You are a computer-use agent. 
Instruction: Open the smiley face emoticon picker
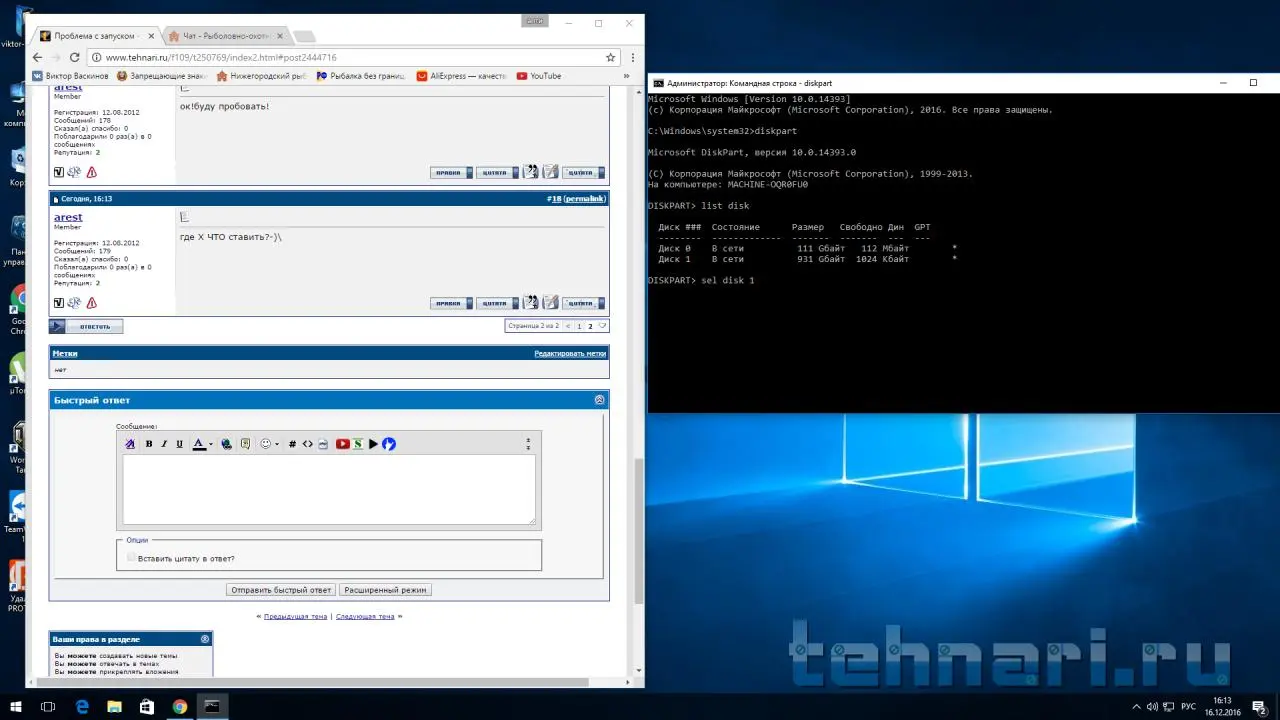point(265,444)
